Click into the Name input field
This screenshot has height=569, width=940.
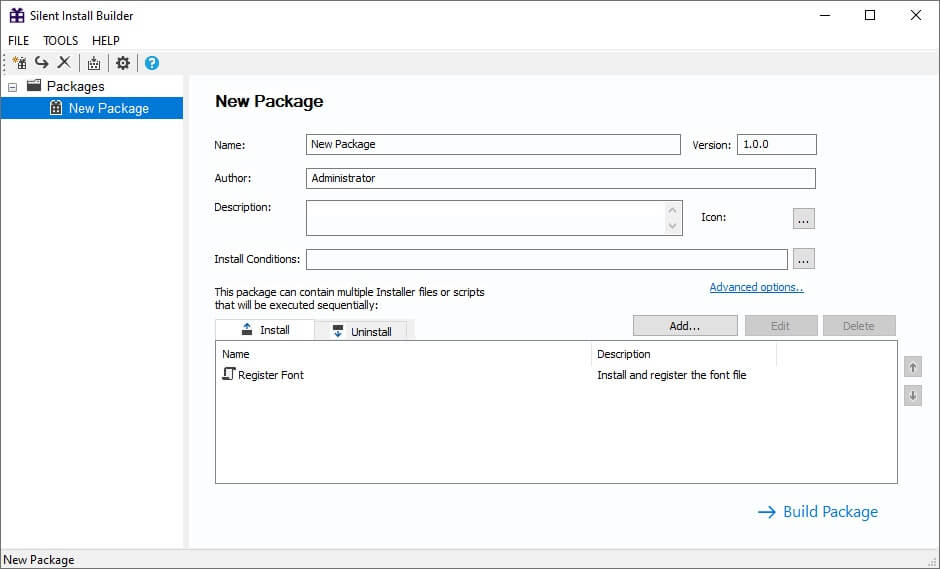[x=493, y=144]
